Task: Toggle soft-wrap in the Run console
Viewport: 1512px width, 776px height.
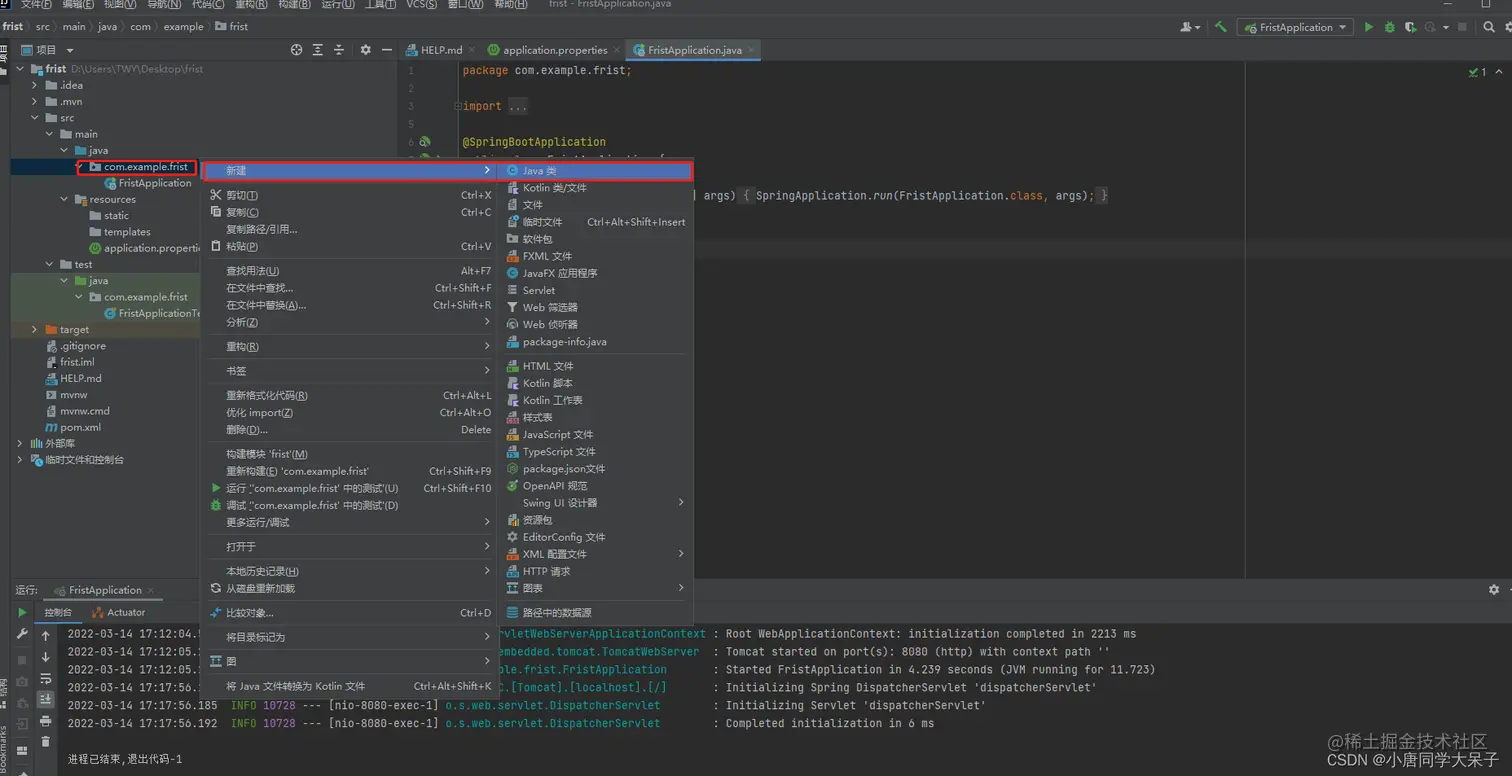Action: click(x=45, y=679)
